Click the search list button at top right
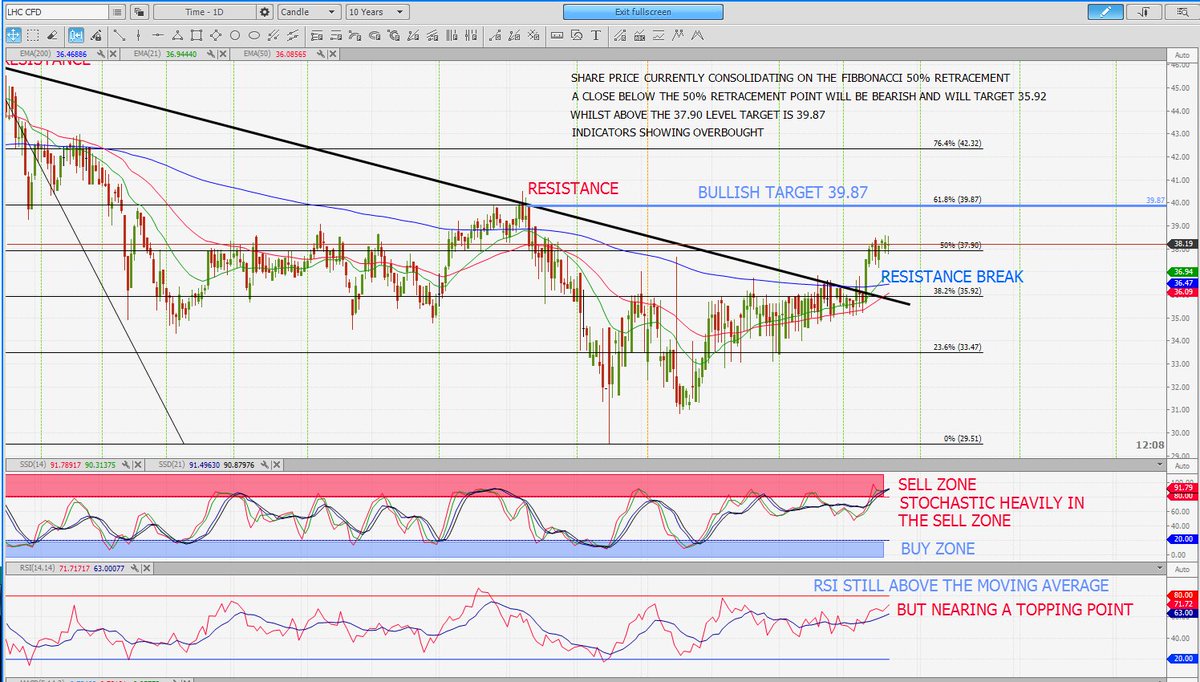The image size is (1200, 682). pos(1182,12)
